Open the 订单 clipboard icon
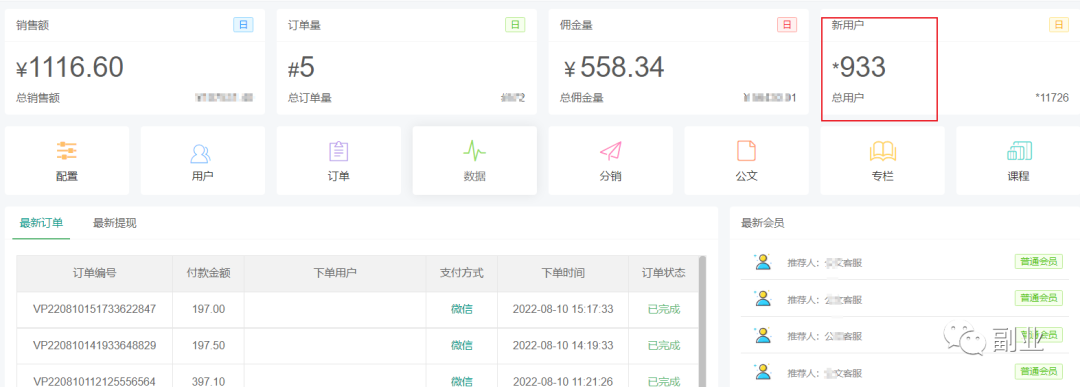 [338, 151]
